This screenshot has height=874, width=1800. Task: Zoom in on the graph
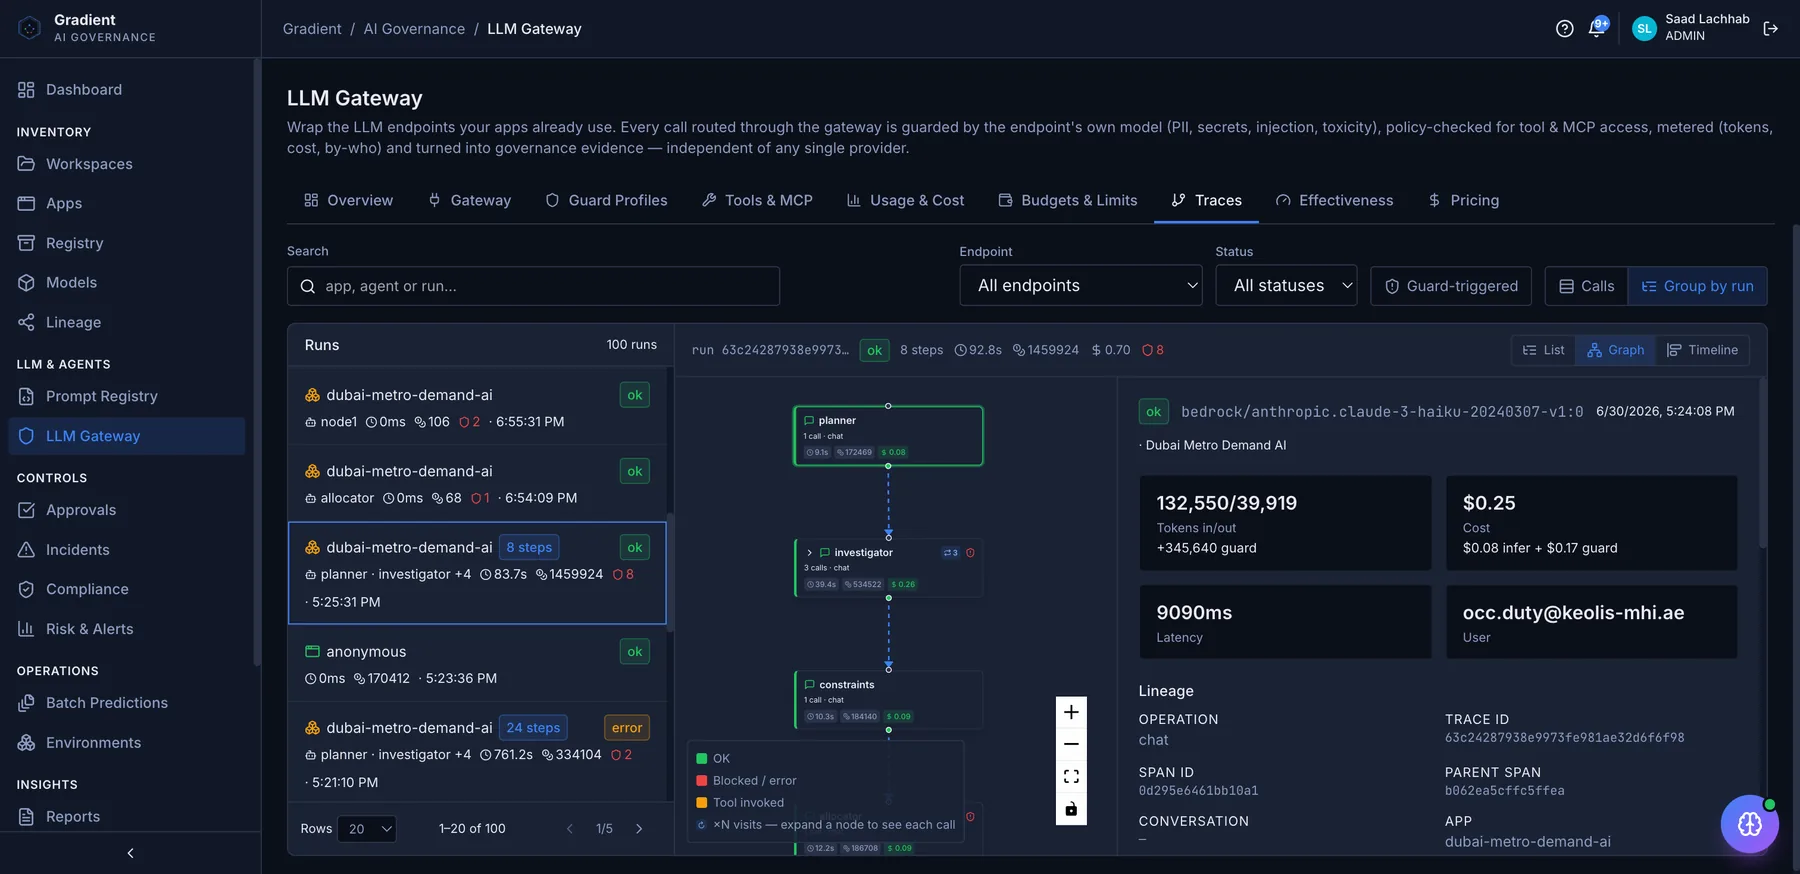(x=1071, y=712)
